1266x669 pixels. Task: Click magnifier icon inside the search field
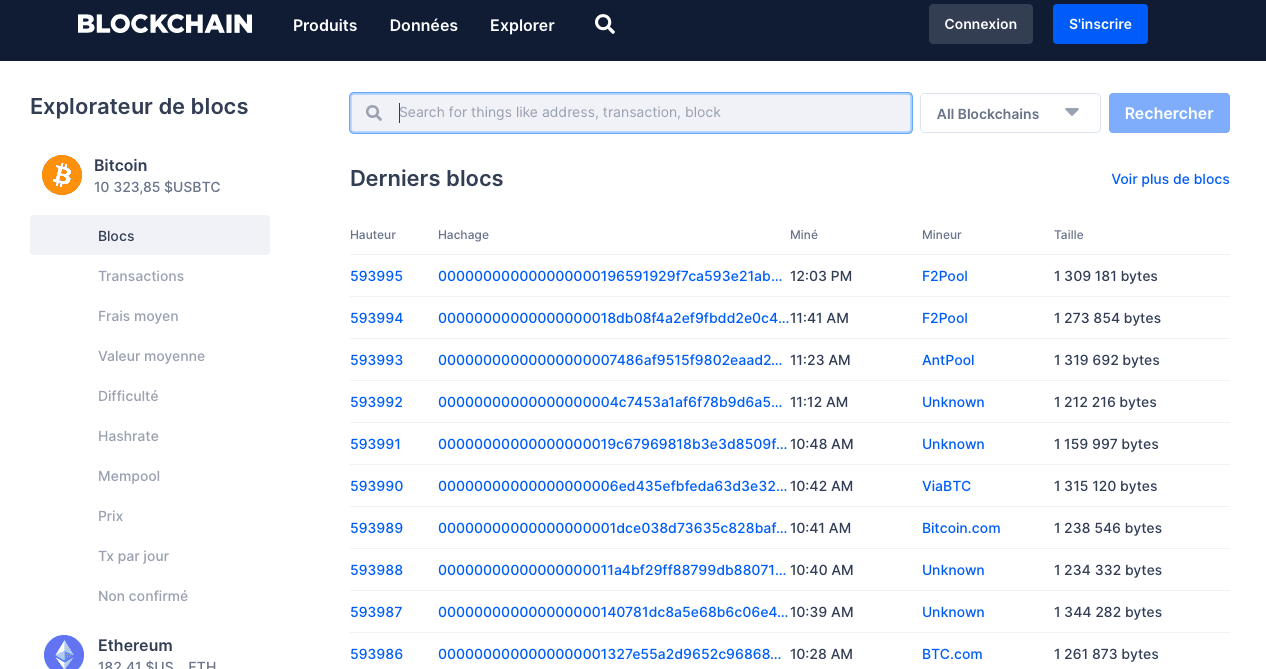tap(374, 113)
